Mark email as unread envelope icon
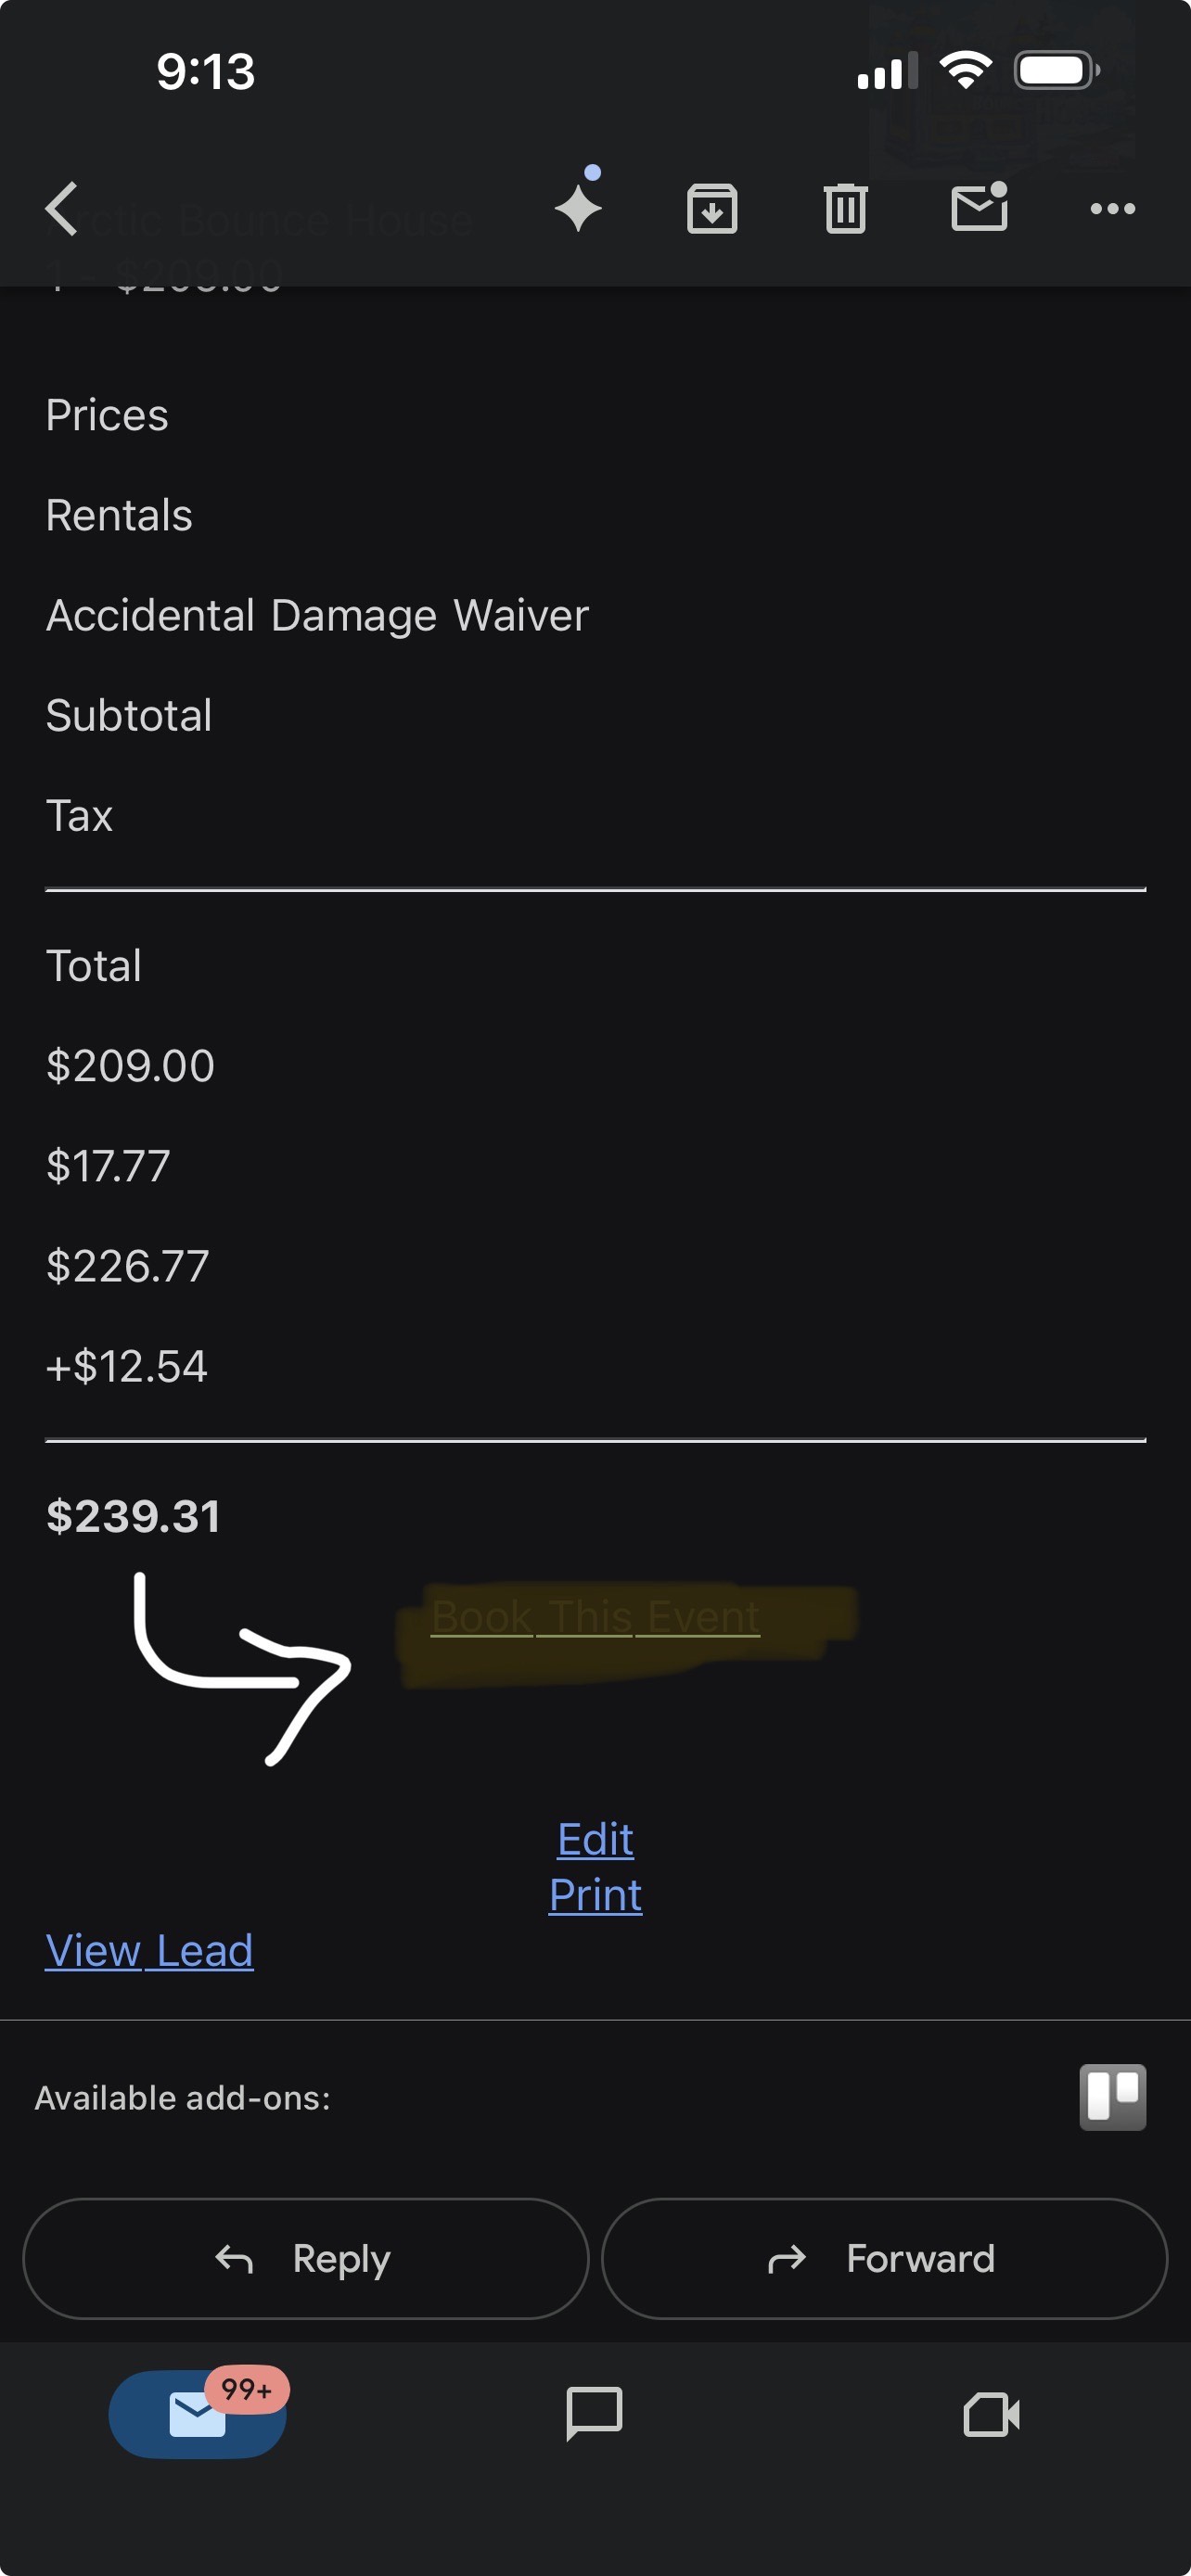This screenshot has width=1191, height=2576. (x=979, y=207)
